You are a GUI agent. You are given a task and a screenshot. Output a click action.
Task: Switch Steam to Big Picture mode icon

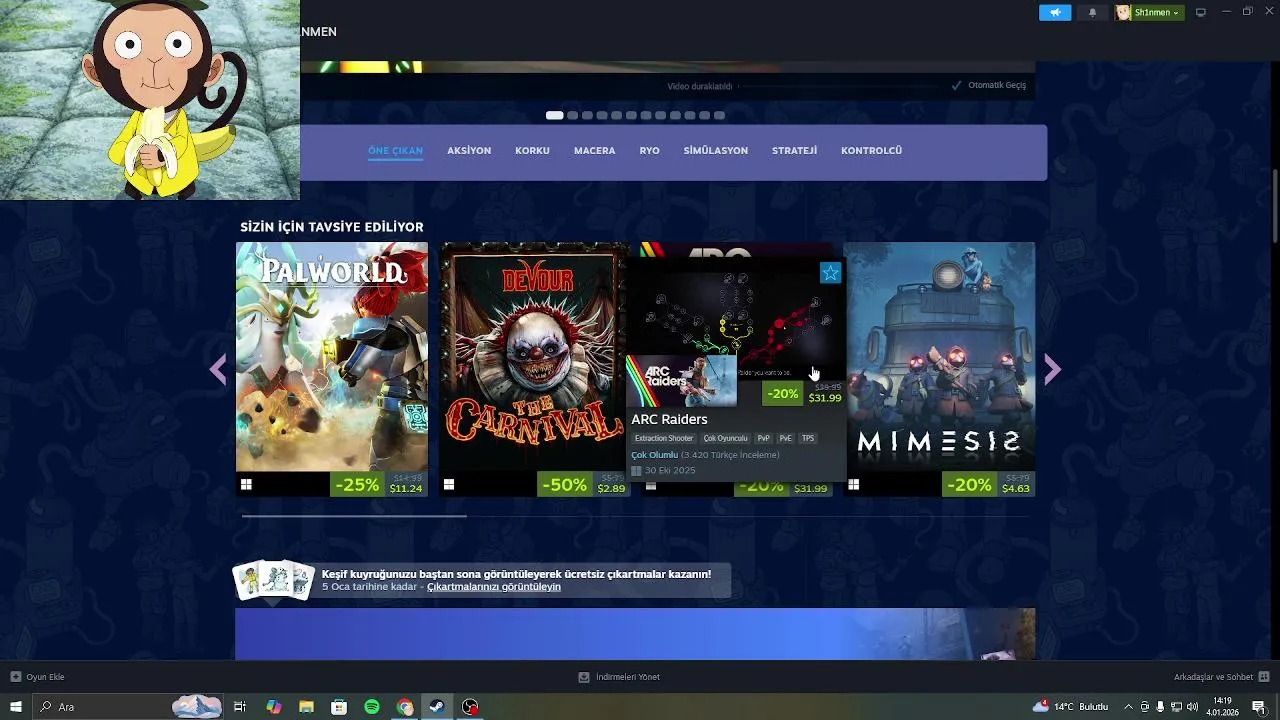(x=1201, y=12)
